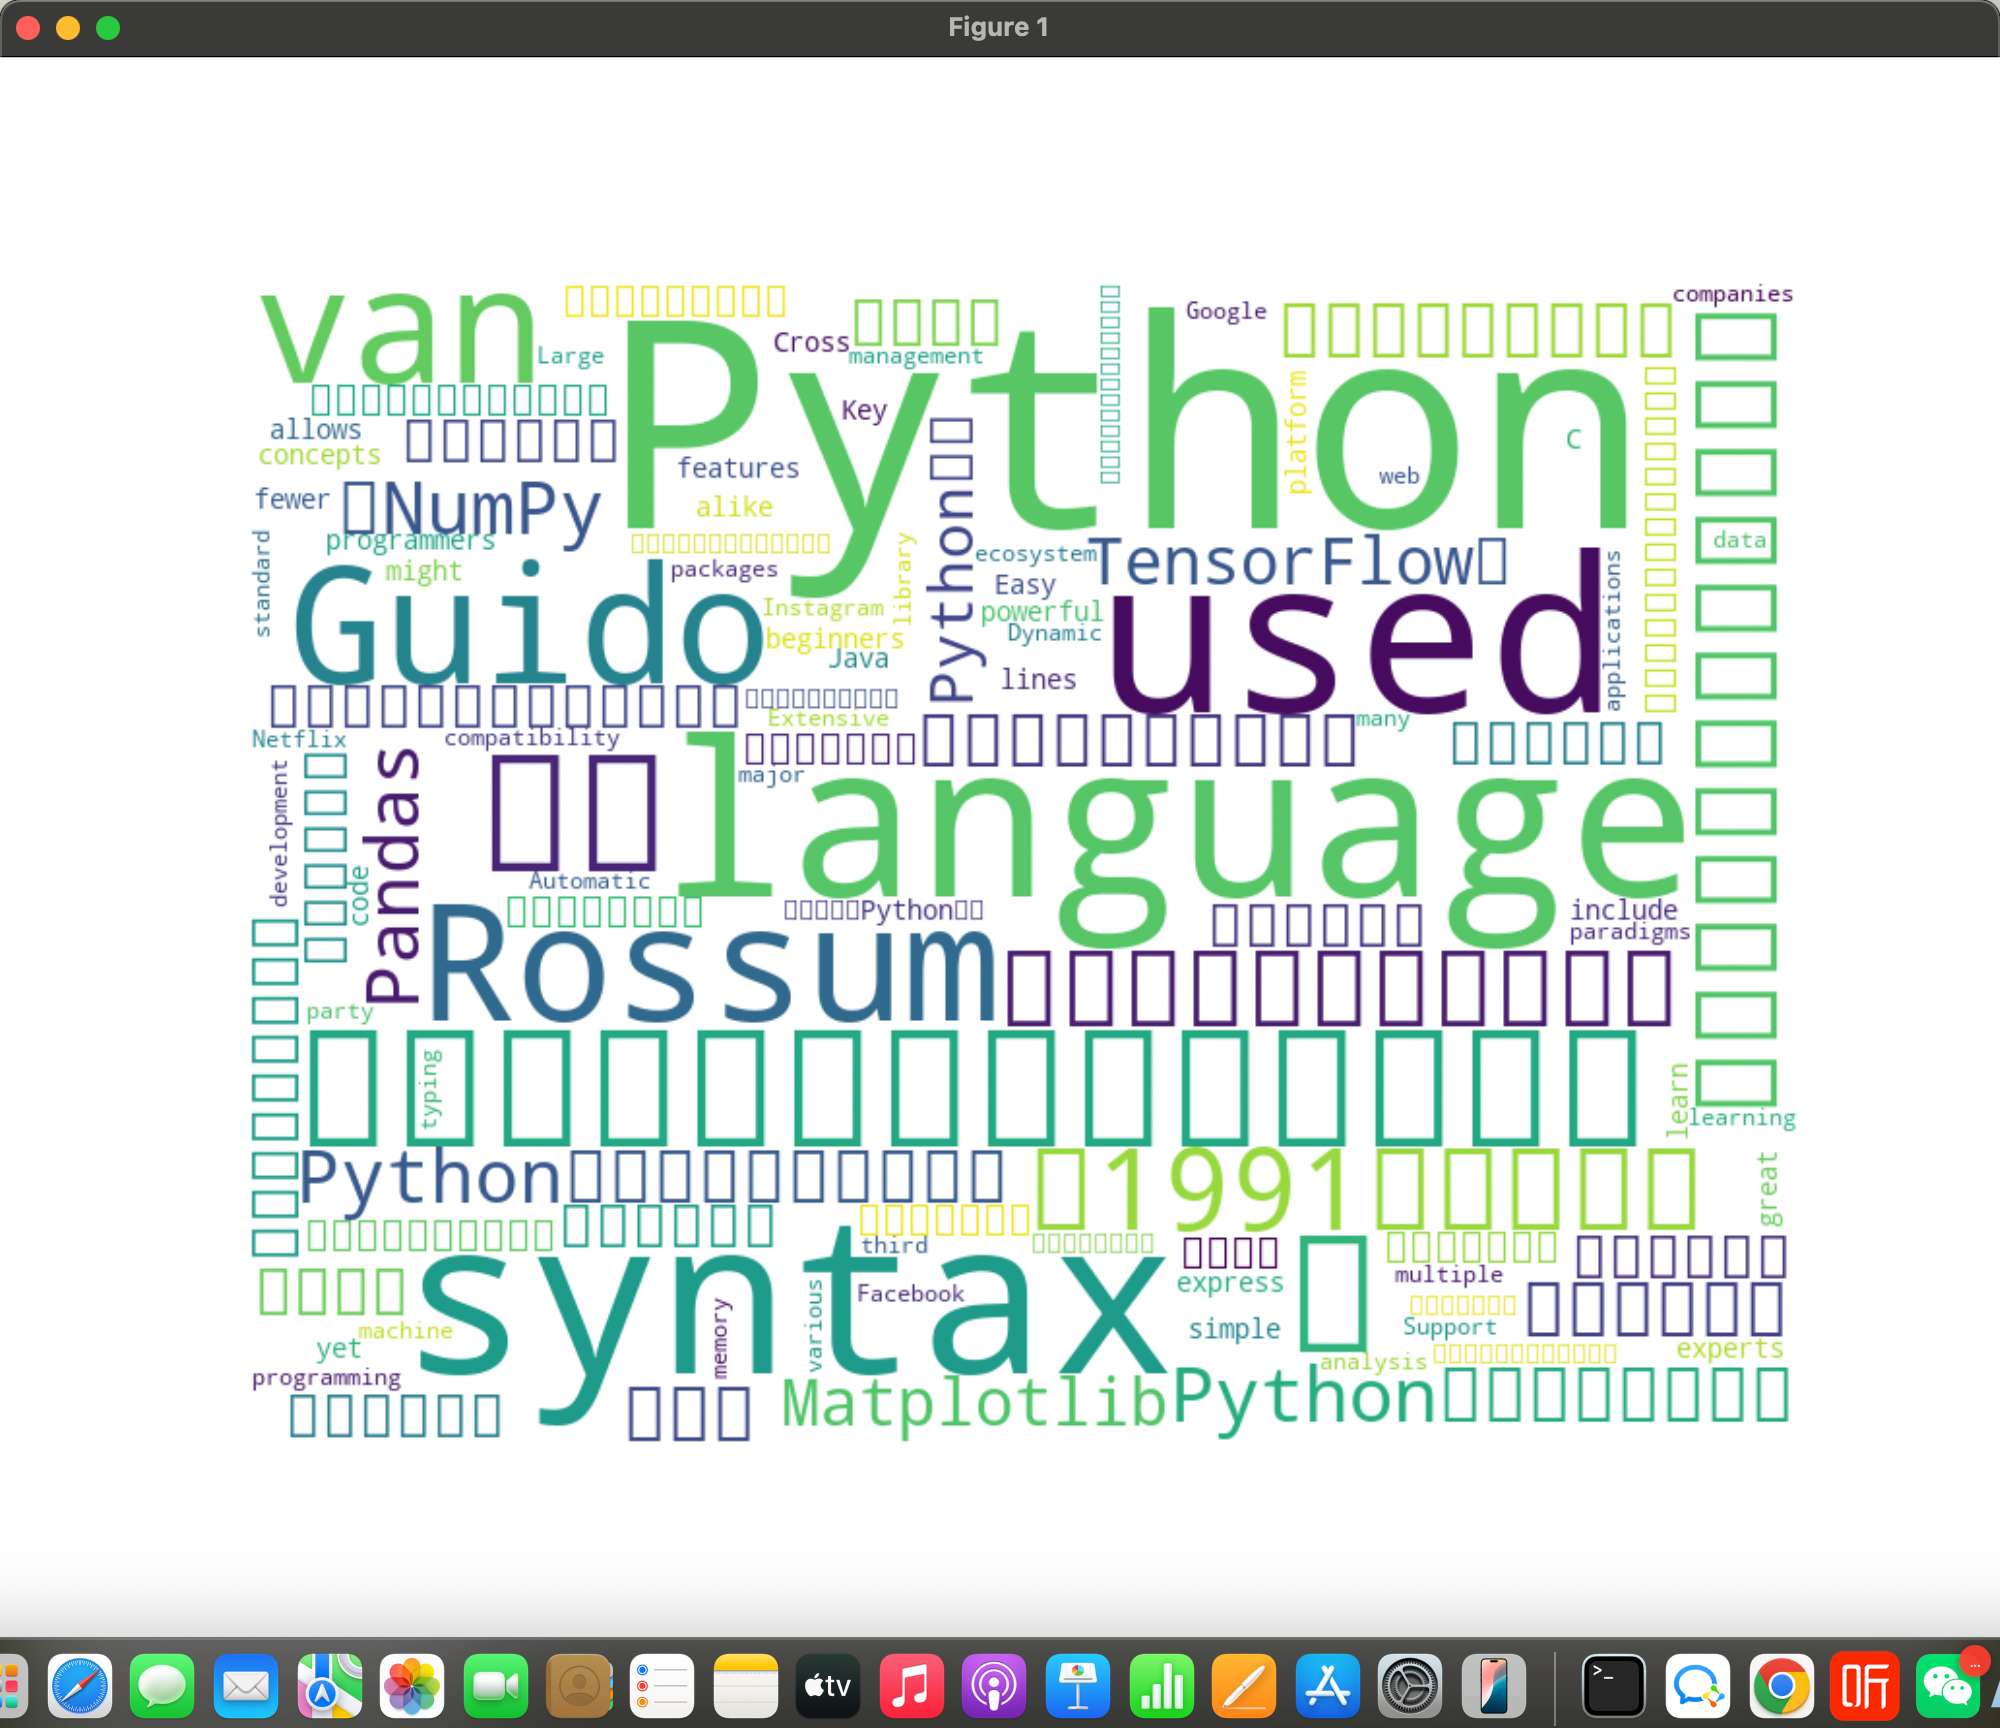Open the Apple TV app
Screen dimensions: 2000x1728
828,1685
